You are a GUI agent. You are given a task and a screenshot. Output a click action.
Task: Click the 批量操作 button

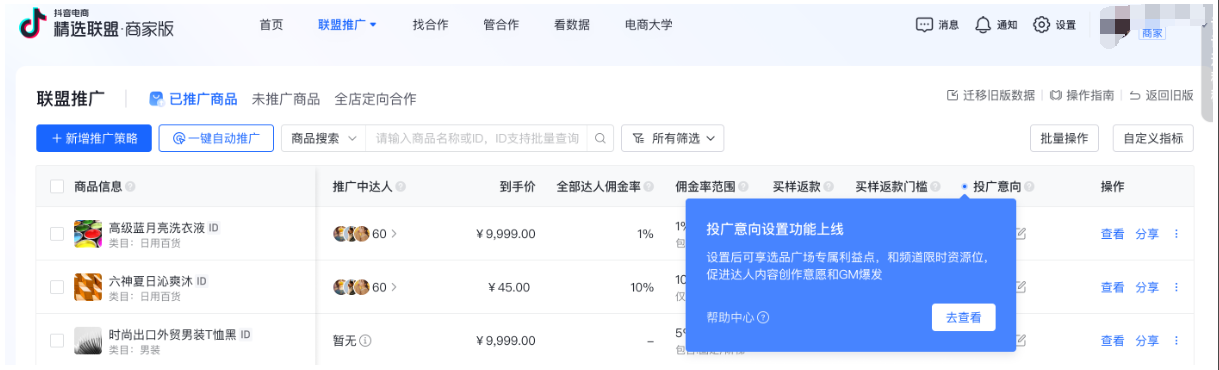coord(1064,138)
